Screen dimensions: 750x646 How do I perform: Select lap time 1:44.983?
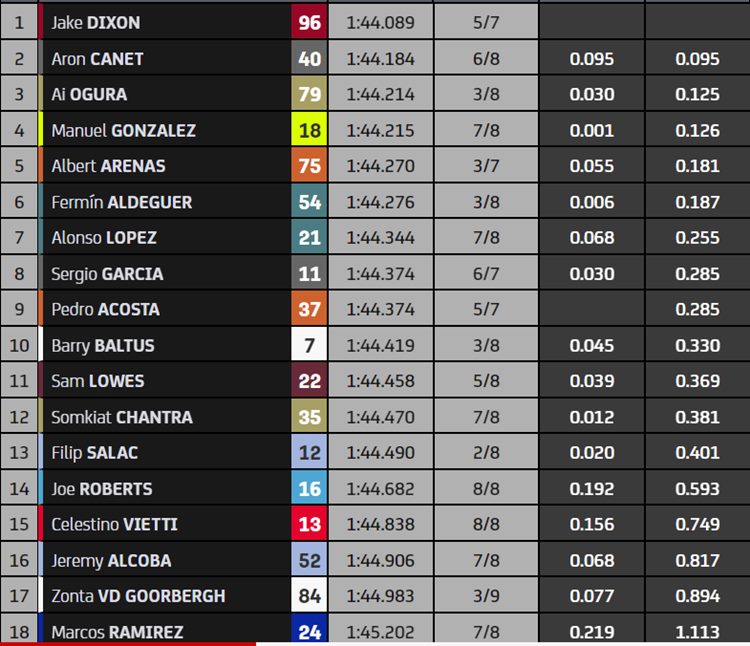[381, 596]
